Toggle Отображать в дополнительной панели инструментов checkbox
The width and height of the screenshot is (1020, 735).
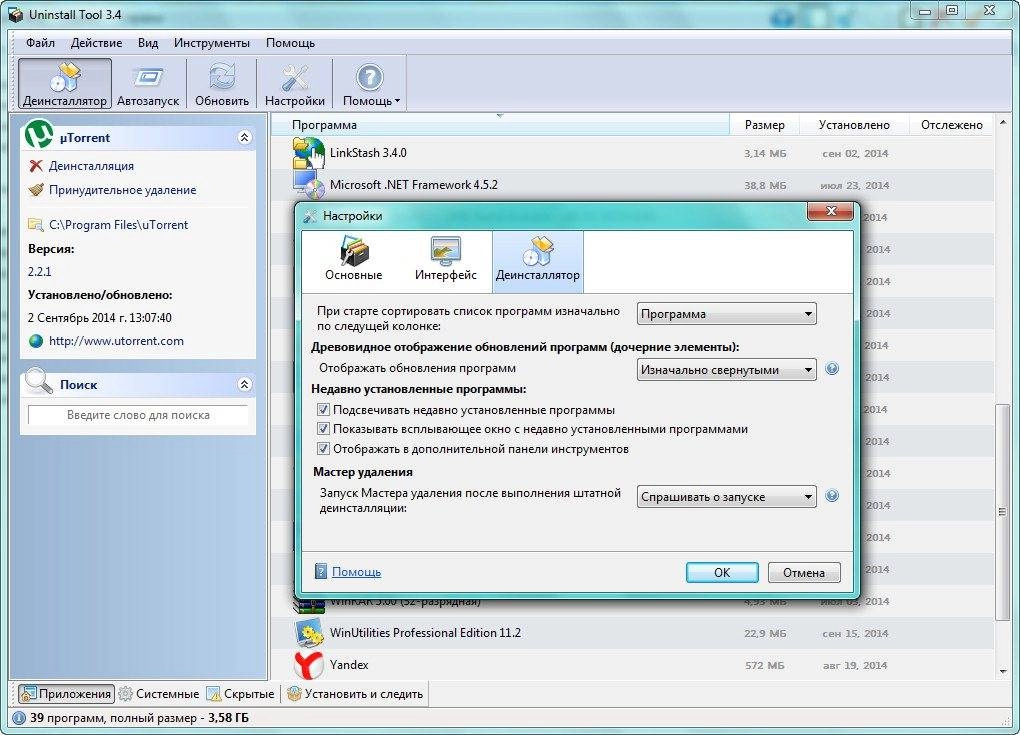(x=323, y=449)
